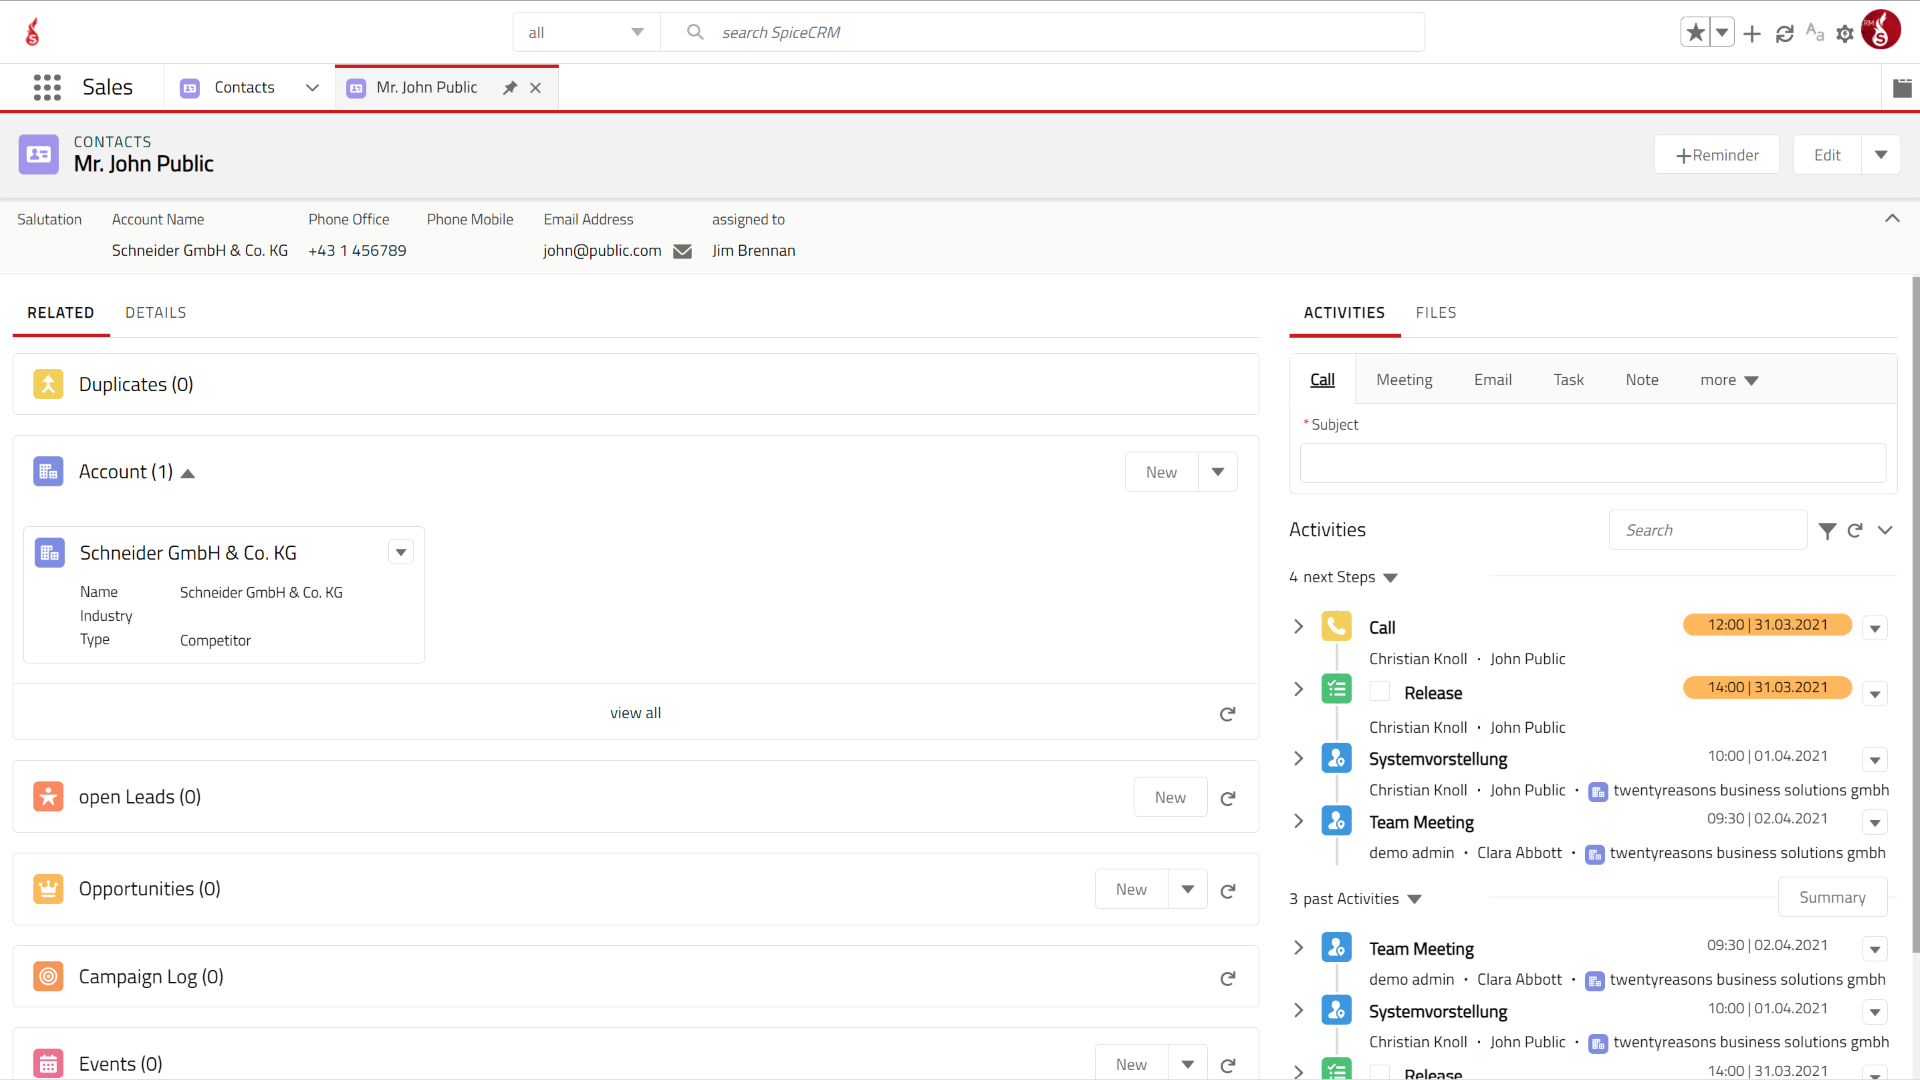Click the search magnifier icon
The width and height of the screenshot is (1920, 1080).
tap(695, 32)
